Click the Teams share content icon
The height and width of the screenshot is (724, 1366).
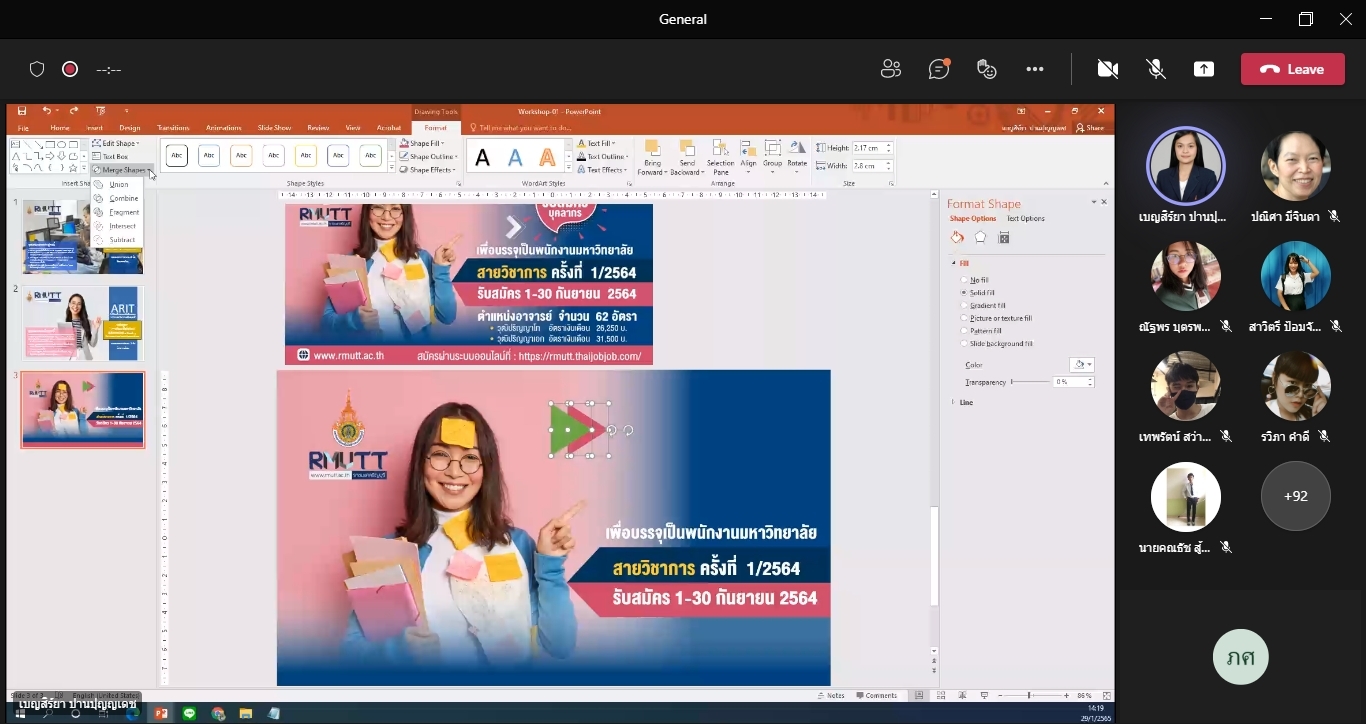1204,69
